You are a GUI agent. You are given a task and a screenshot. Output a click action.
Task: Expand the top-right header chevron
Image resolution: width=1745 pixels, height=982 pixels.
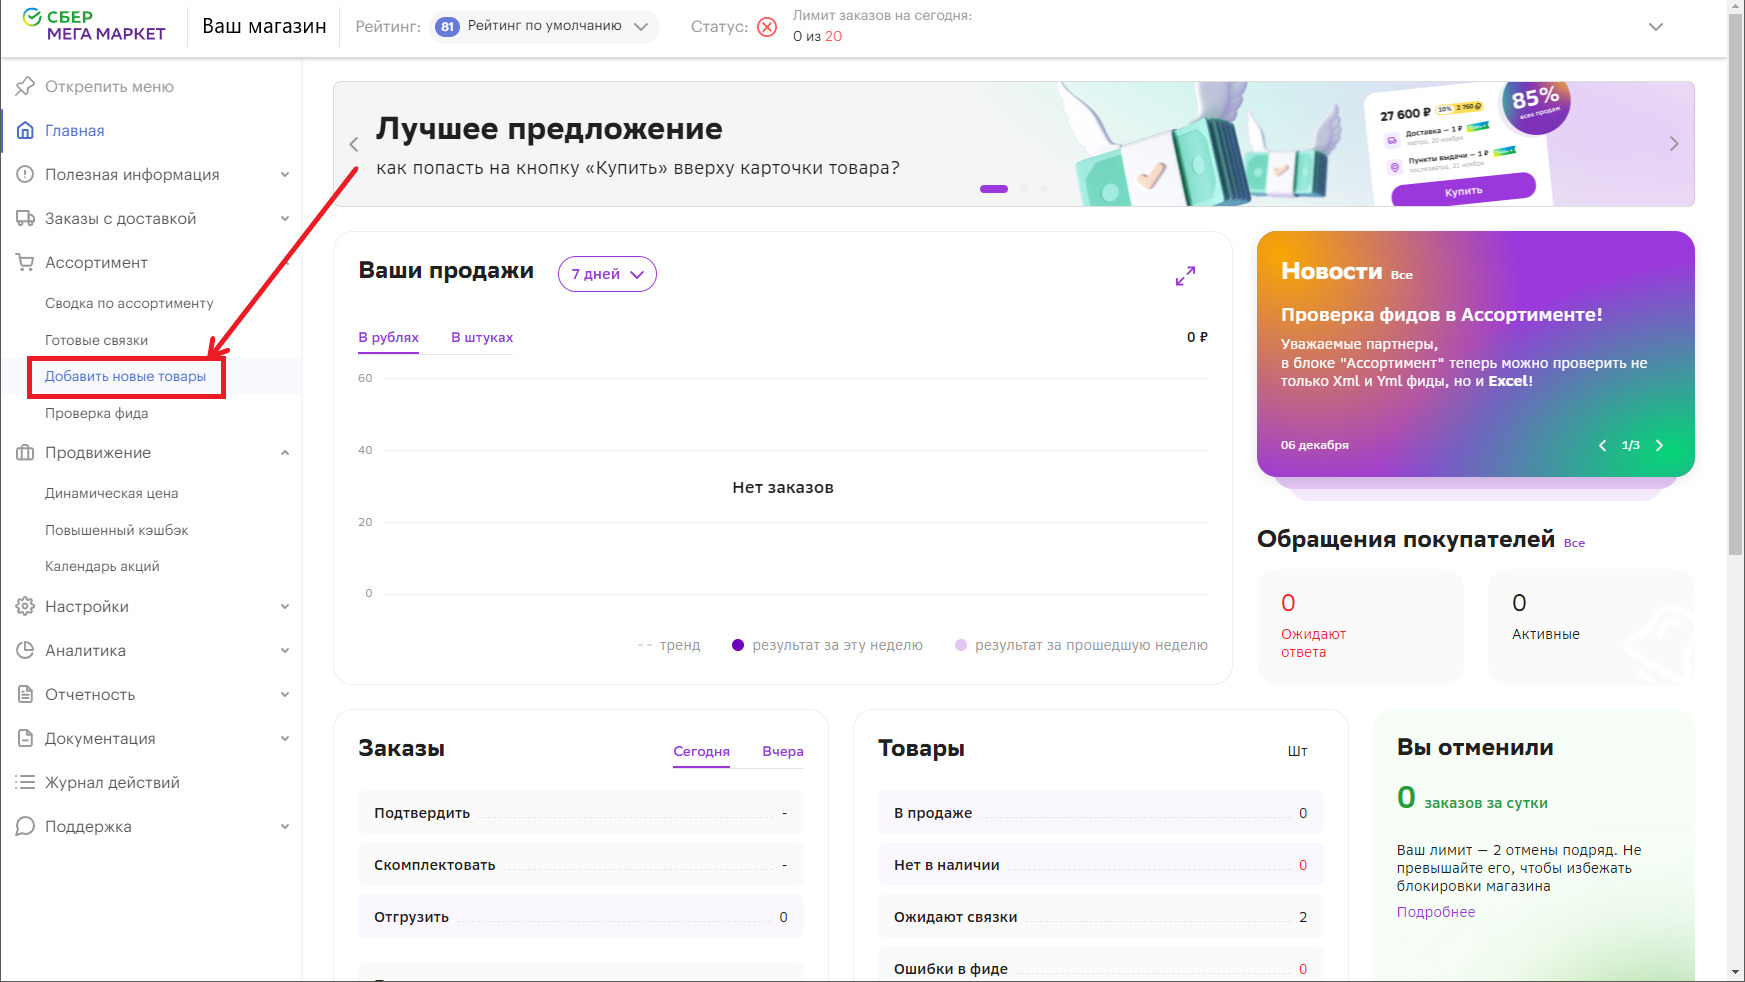click(x=1656, y=27)
